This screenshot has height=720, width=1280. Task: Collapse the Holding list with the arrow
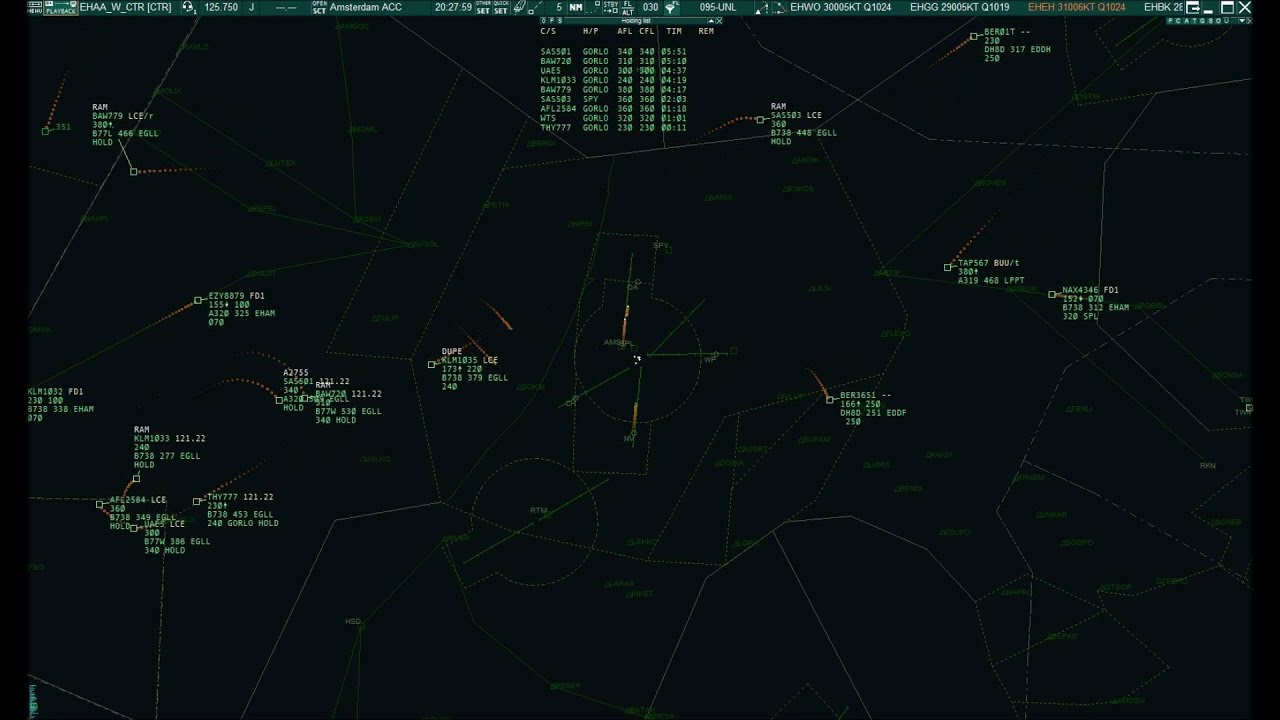point(711,21)
